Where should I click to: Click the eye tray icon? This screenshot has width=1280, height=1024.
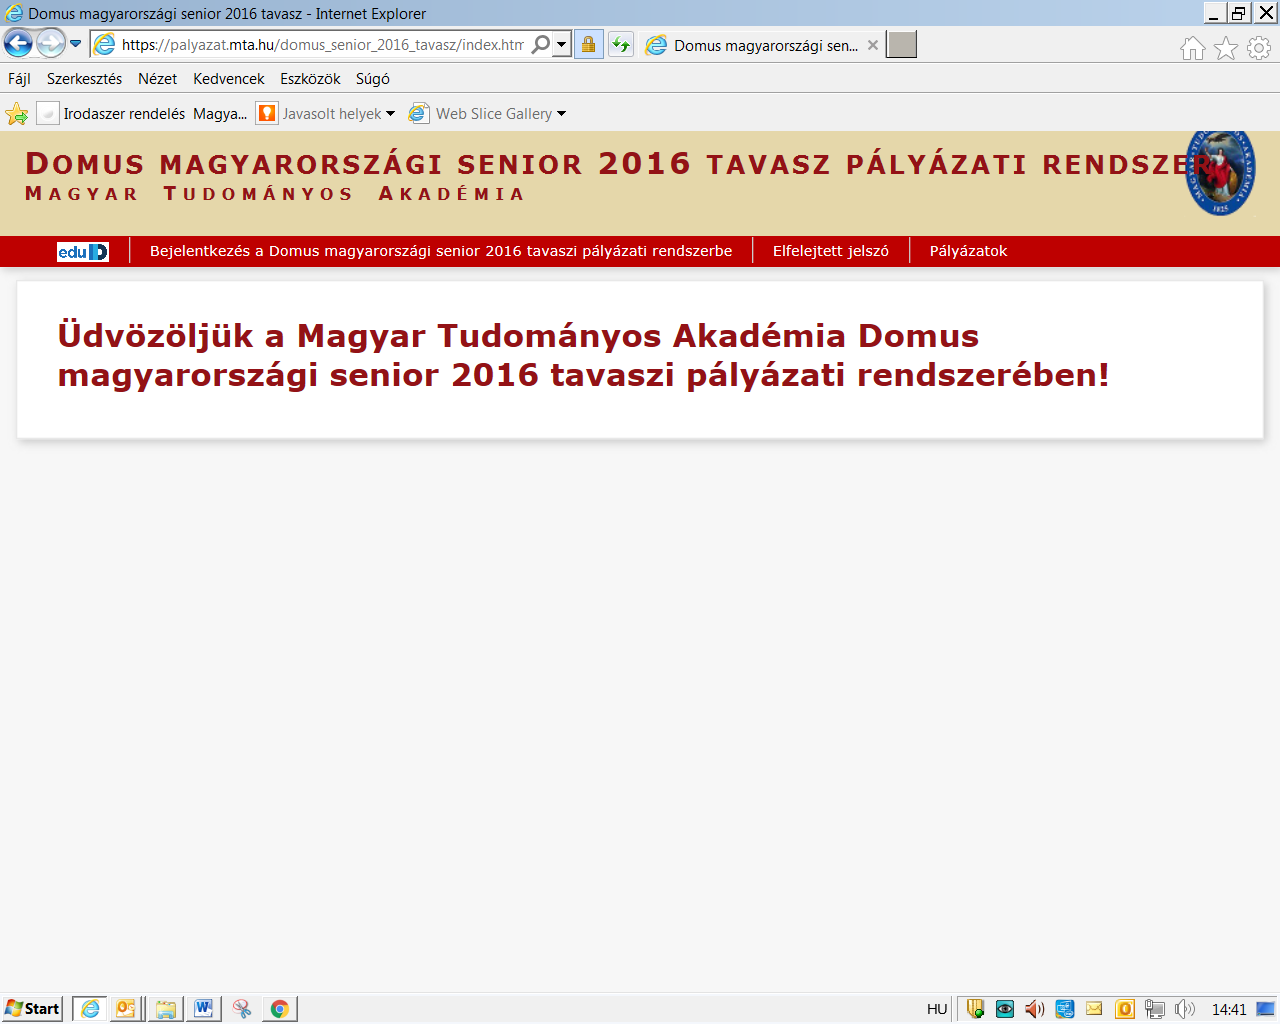1005,1009
